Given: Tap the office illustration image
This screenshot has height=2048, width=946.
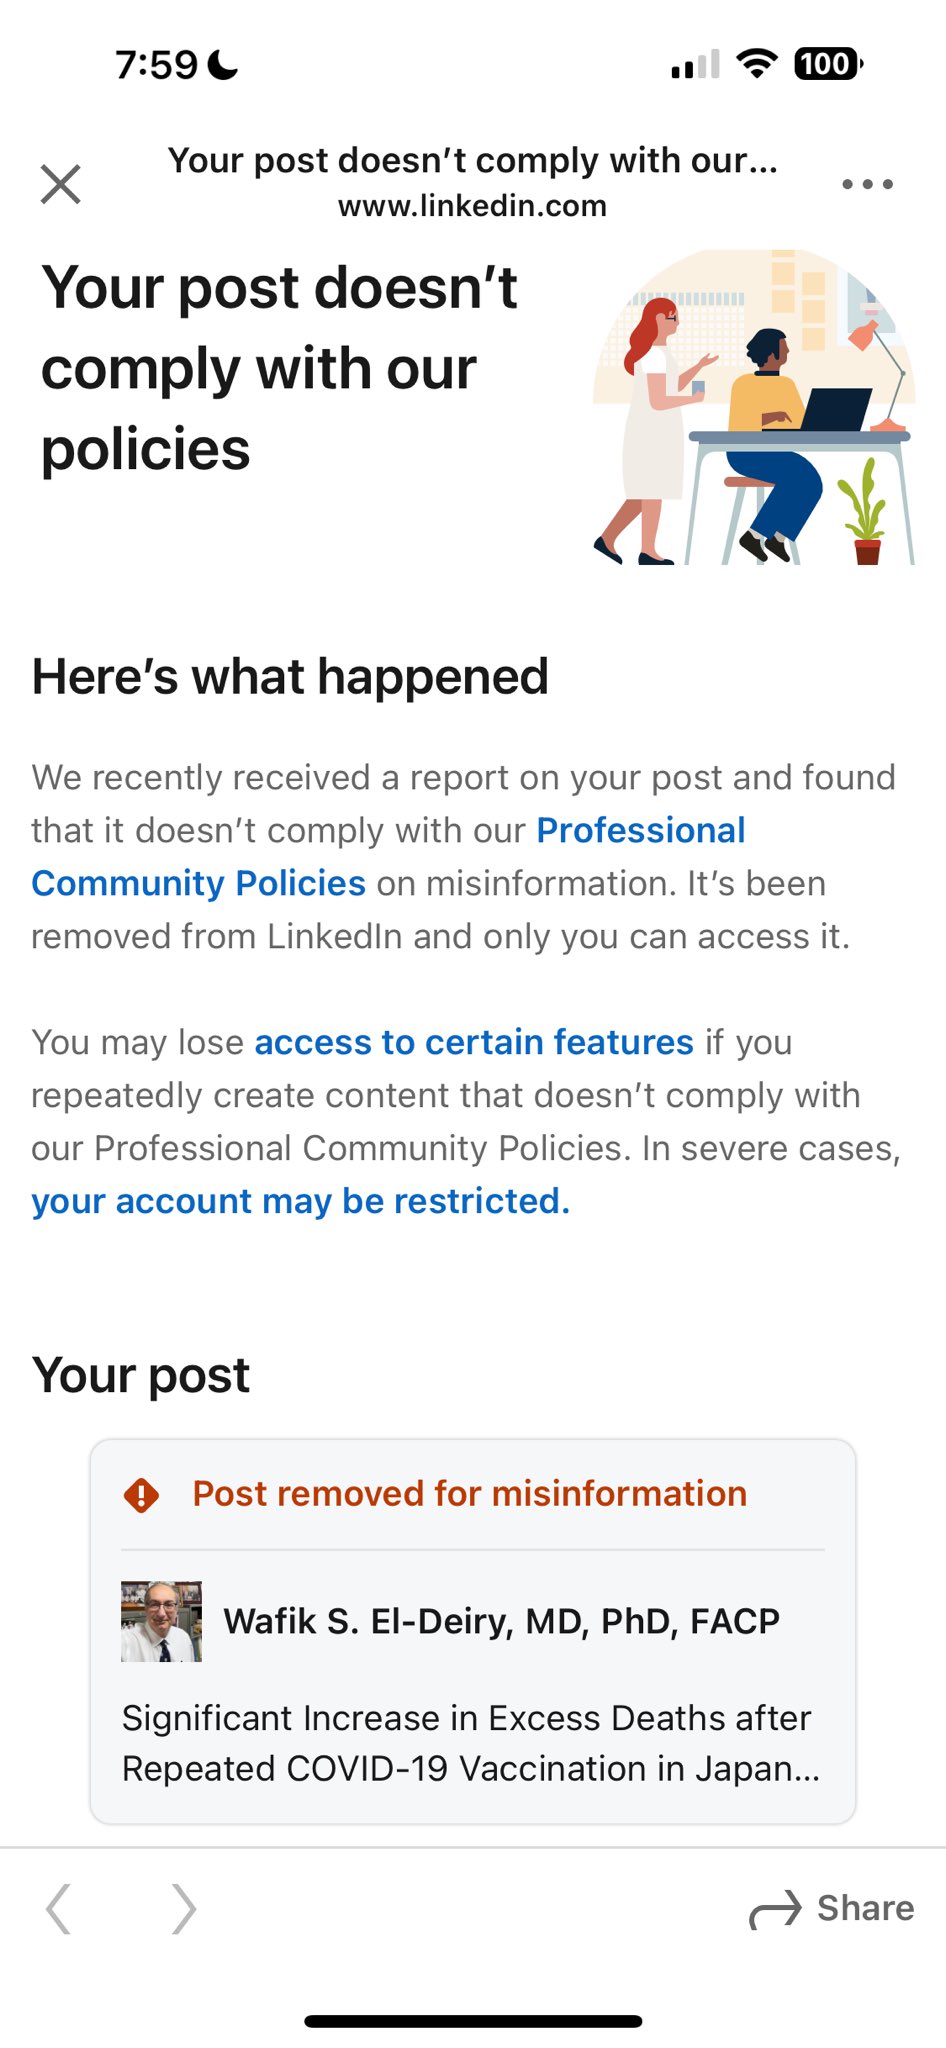Looking at the screenshot, I should [x=754, y=407].
